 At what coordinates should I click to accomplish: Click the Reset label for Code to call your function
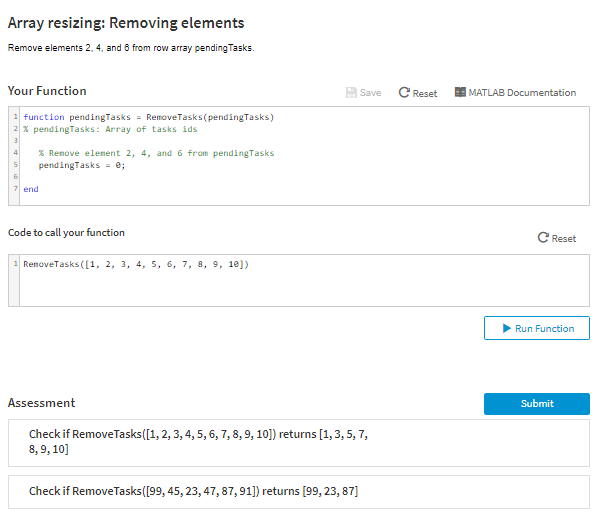pyautogui.click(x=563, y=238)
